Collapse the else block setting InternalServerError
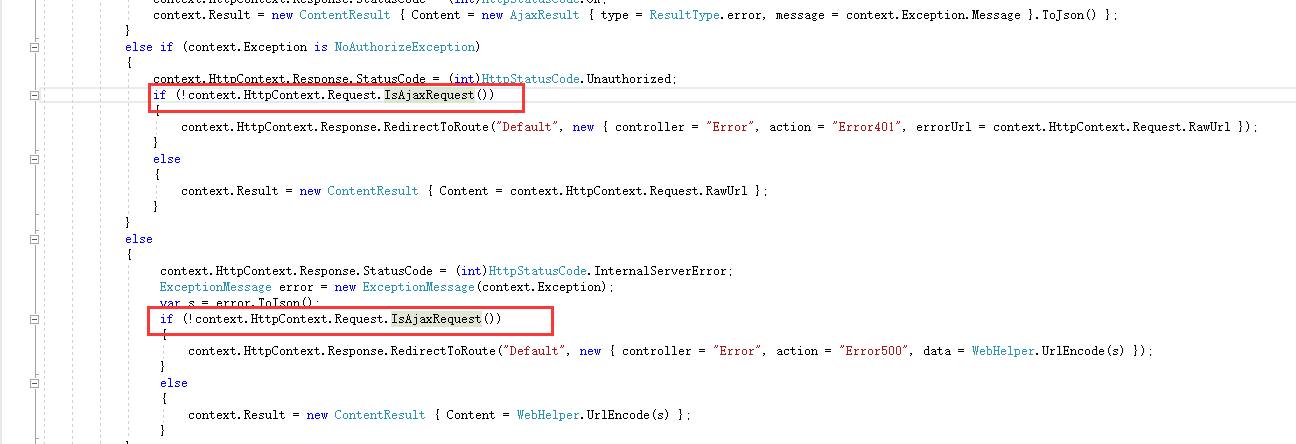Viewport: 1296px width, 444px height. (35, 239)
